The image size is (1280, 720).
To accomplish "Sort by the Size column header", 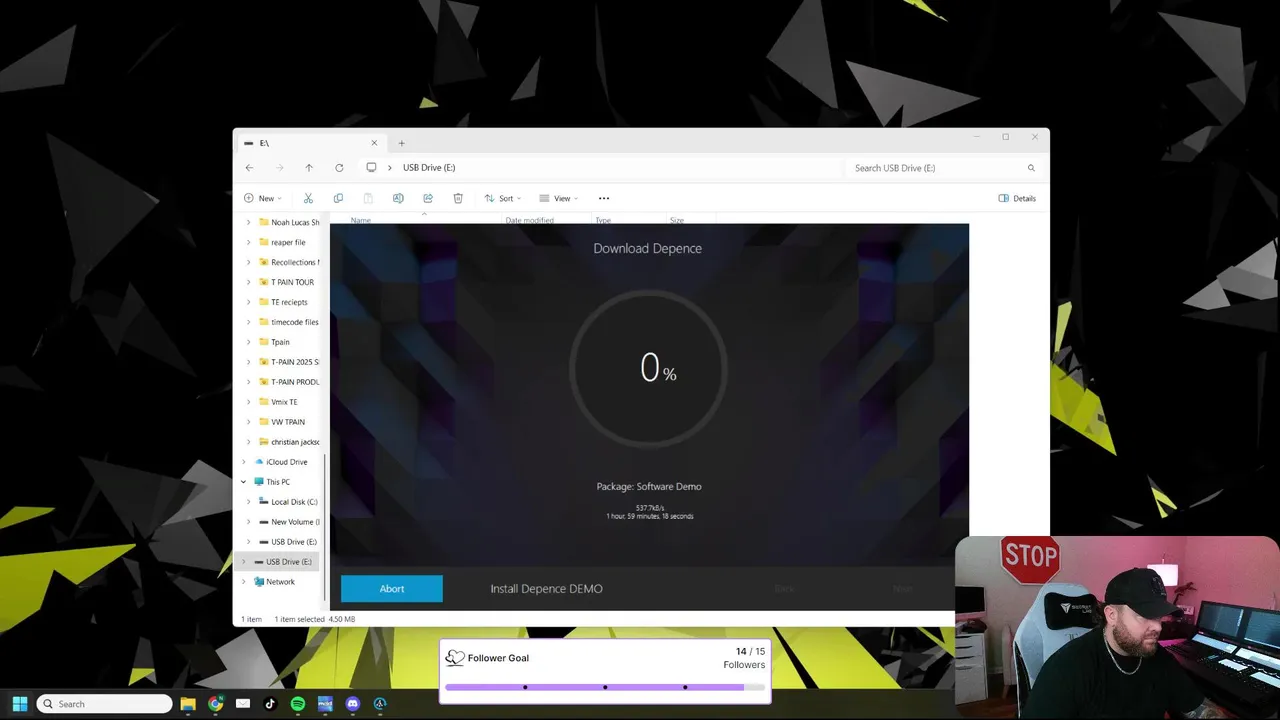I will click(677, 220).
